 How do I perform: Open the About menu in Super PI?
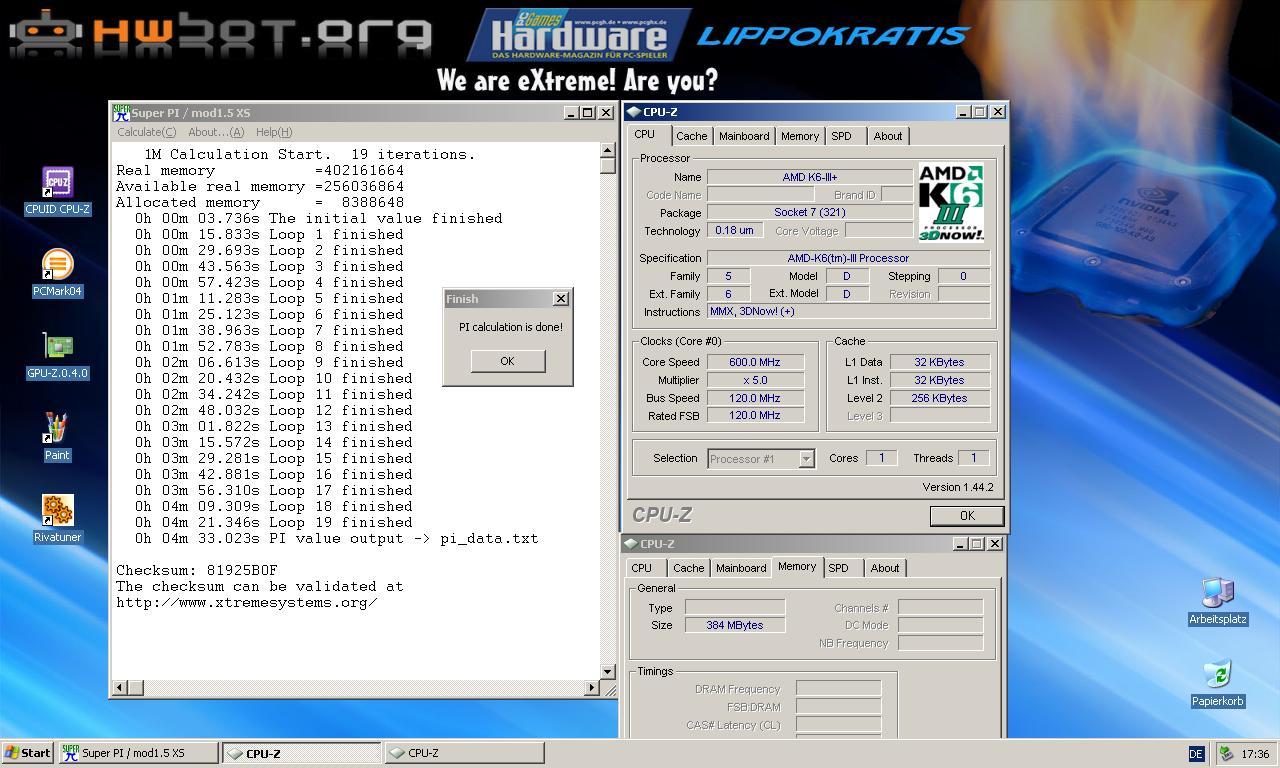click(216, 132)
